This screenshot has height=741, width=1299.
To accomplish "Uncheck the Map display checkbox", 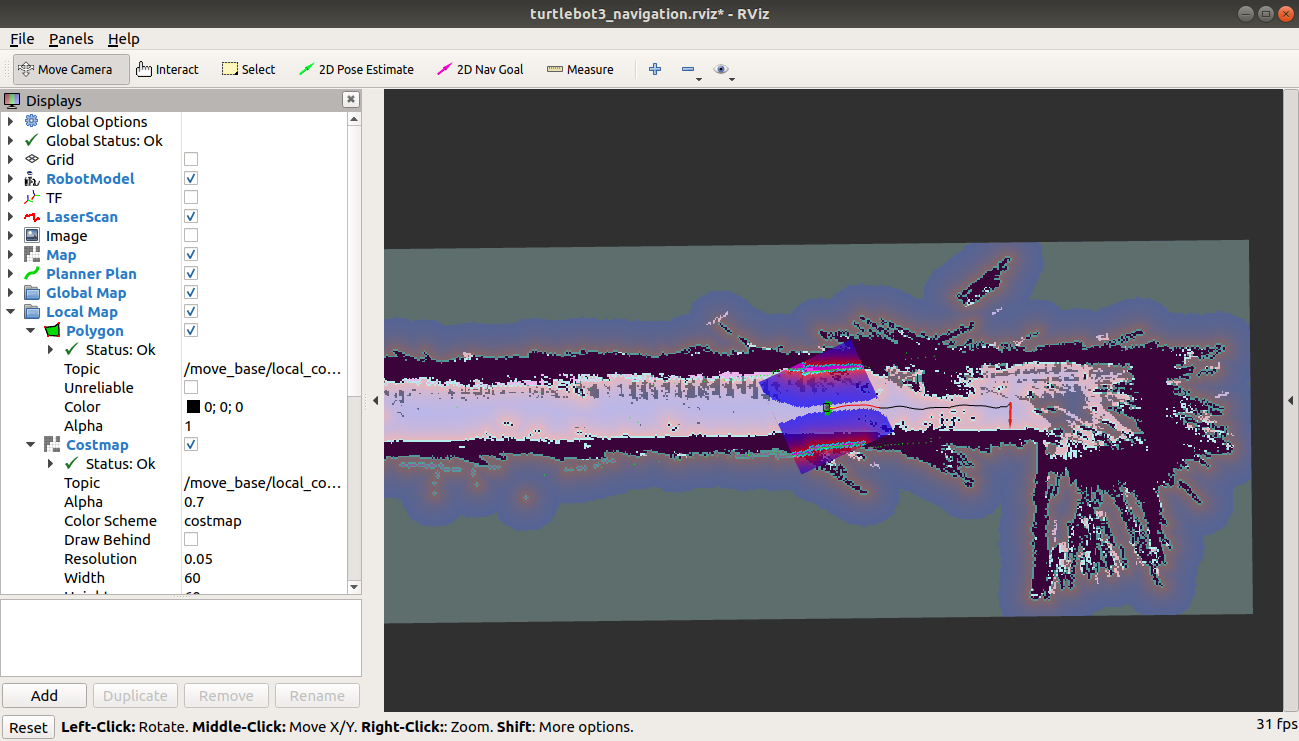I will 191,254.
